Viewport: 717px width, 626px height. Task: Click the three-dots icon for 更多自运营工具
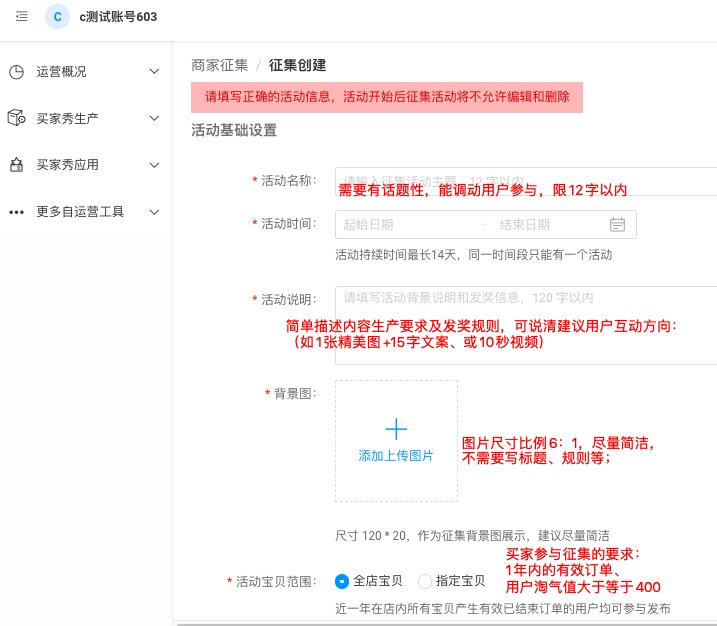click(16, 212)
